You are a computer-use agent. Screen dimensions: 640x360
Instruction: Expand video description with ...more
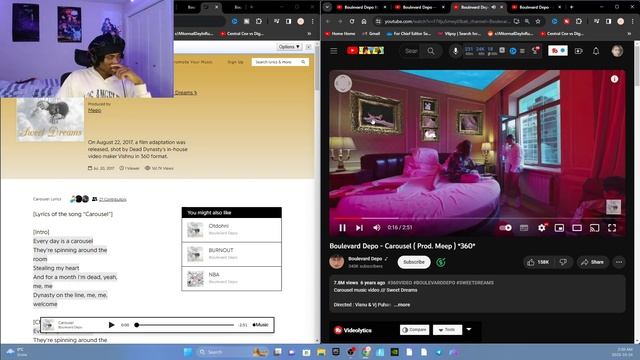(402, 304)
